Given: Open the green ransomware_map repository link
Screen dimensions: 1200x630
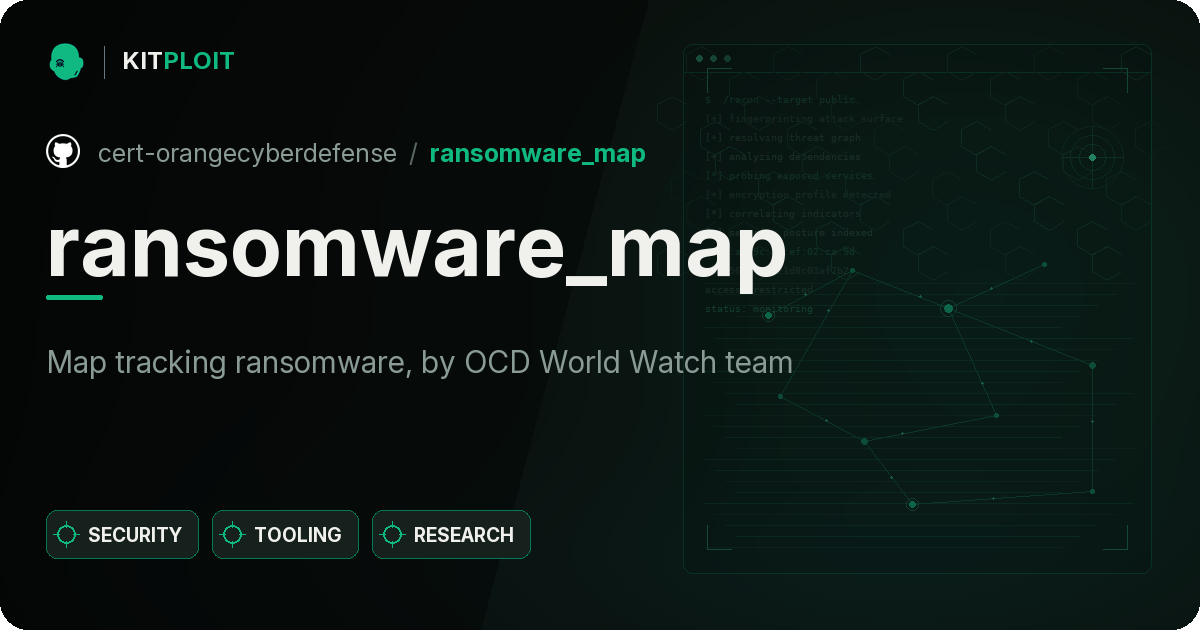Looking at the screenshot, I should [x=537, y=153].
